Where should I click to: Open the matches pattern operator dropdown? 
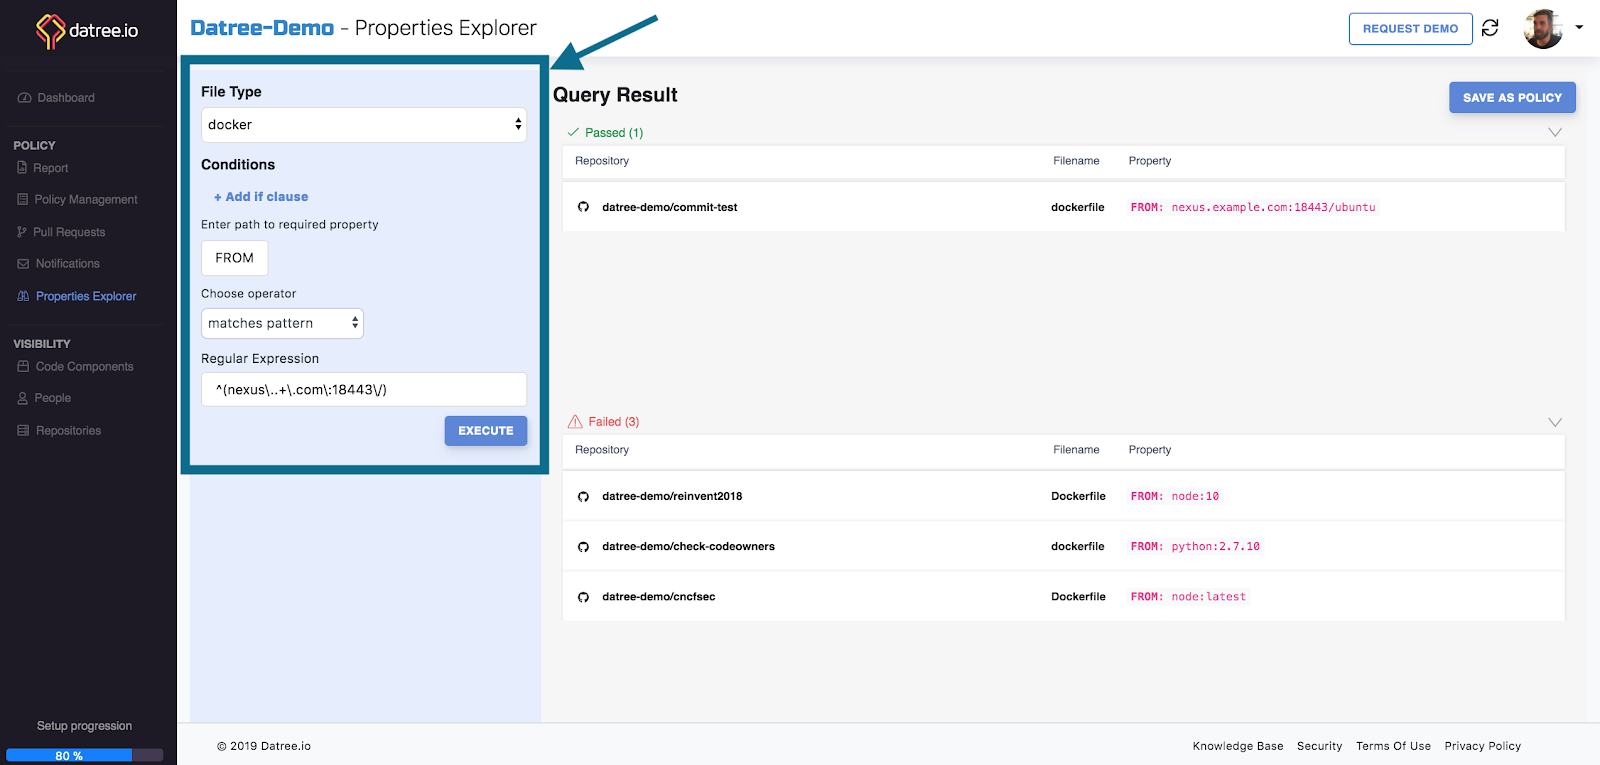tap(282, 323)
